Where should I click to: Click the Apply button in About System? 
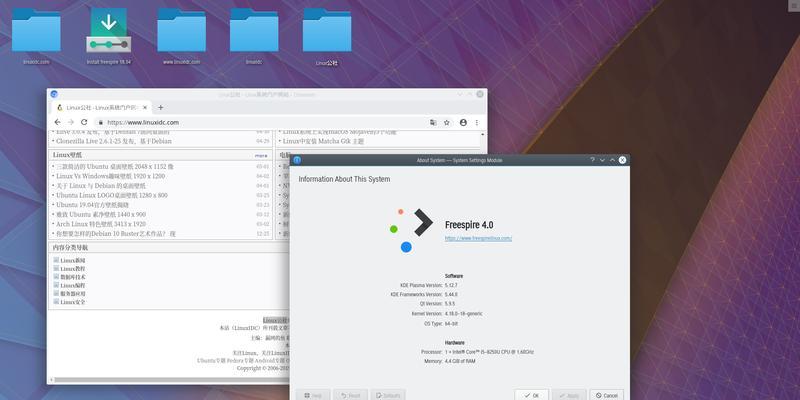point(569,395)
